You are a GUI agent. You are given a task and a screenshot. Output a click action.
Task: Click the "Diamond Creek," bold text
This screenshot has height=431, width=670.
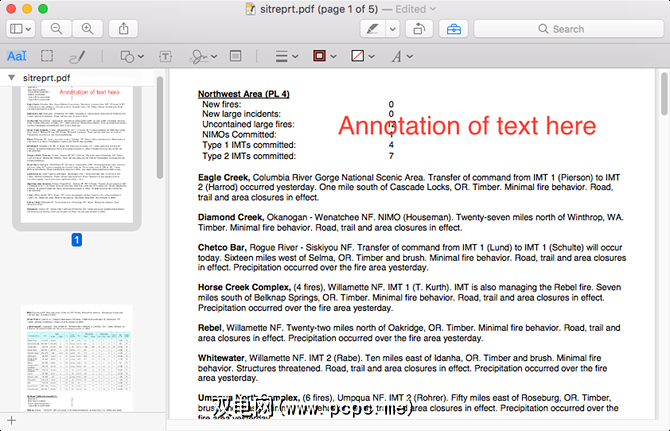231,217
